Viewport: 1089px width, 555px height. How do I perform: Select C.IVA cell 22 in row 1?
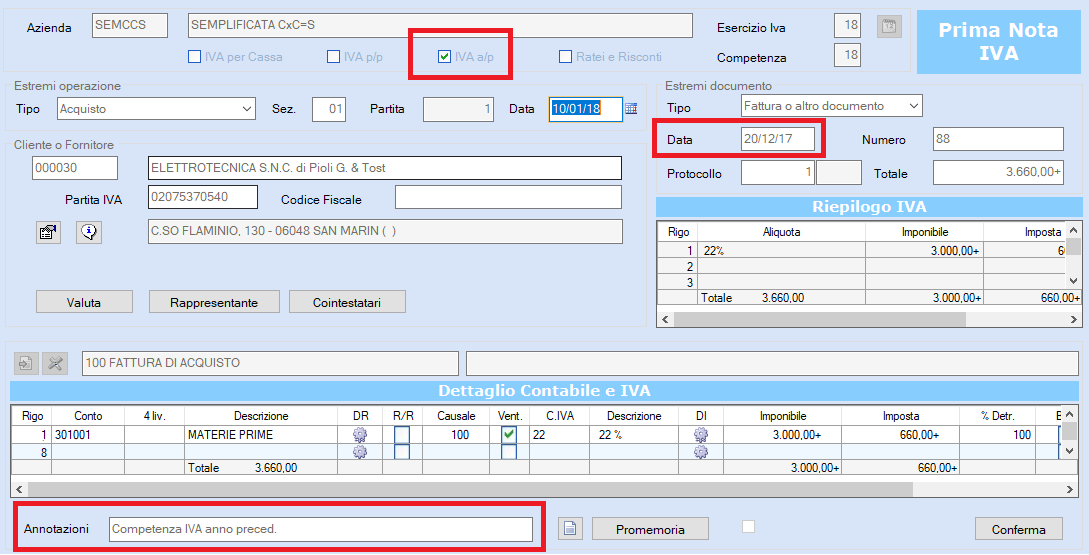[x=560, y=435]
